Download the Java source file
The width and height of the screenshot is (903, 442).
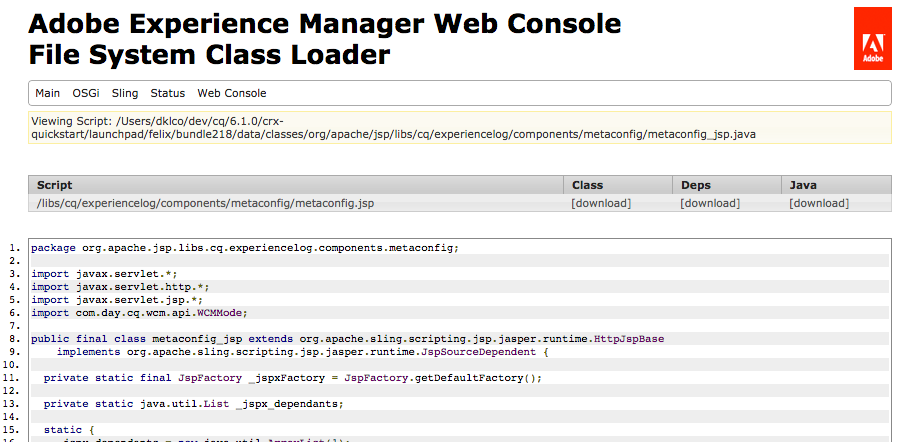819,203
